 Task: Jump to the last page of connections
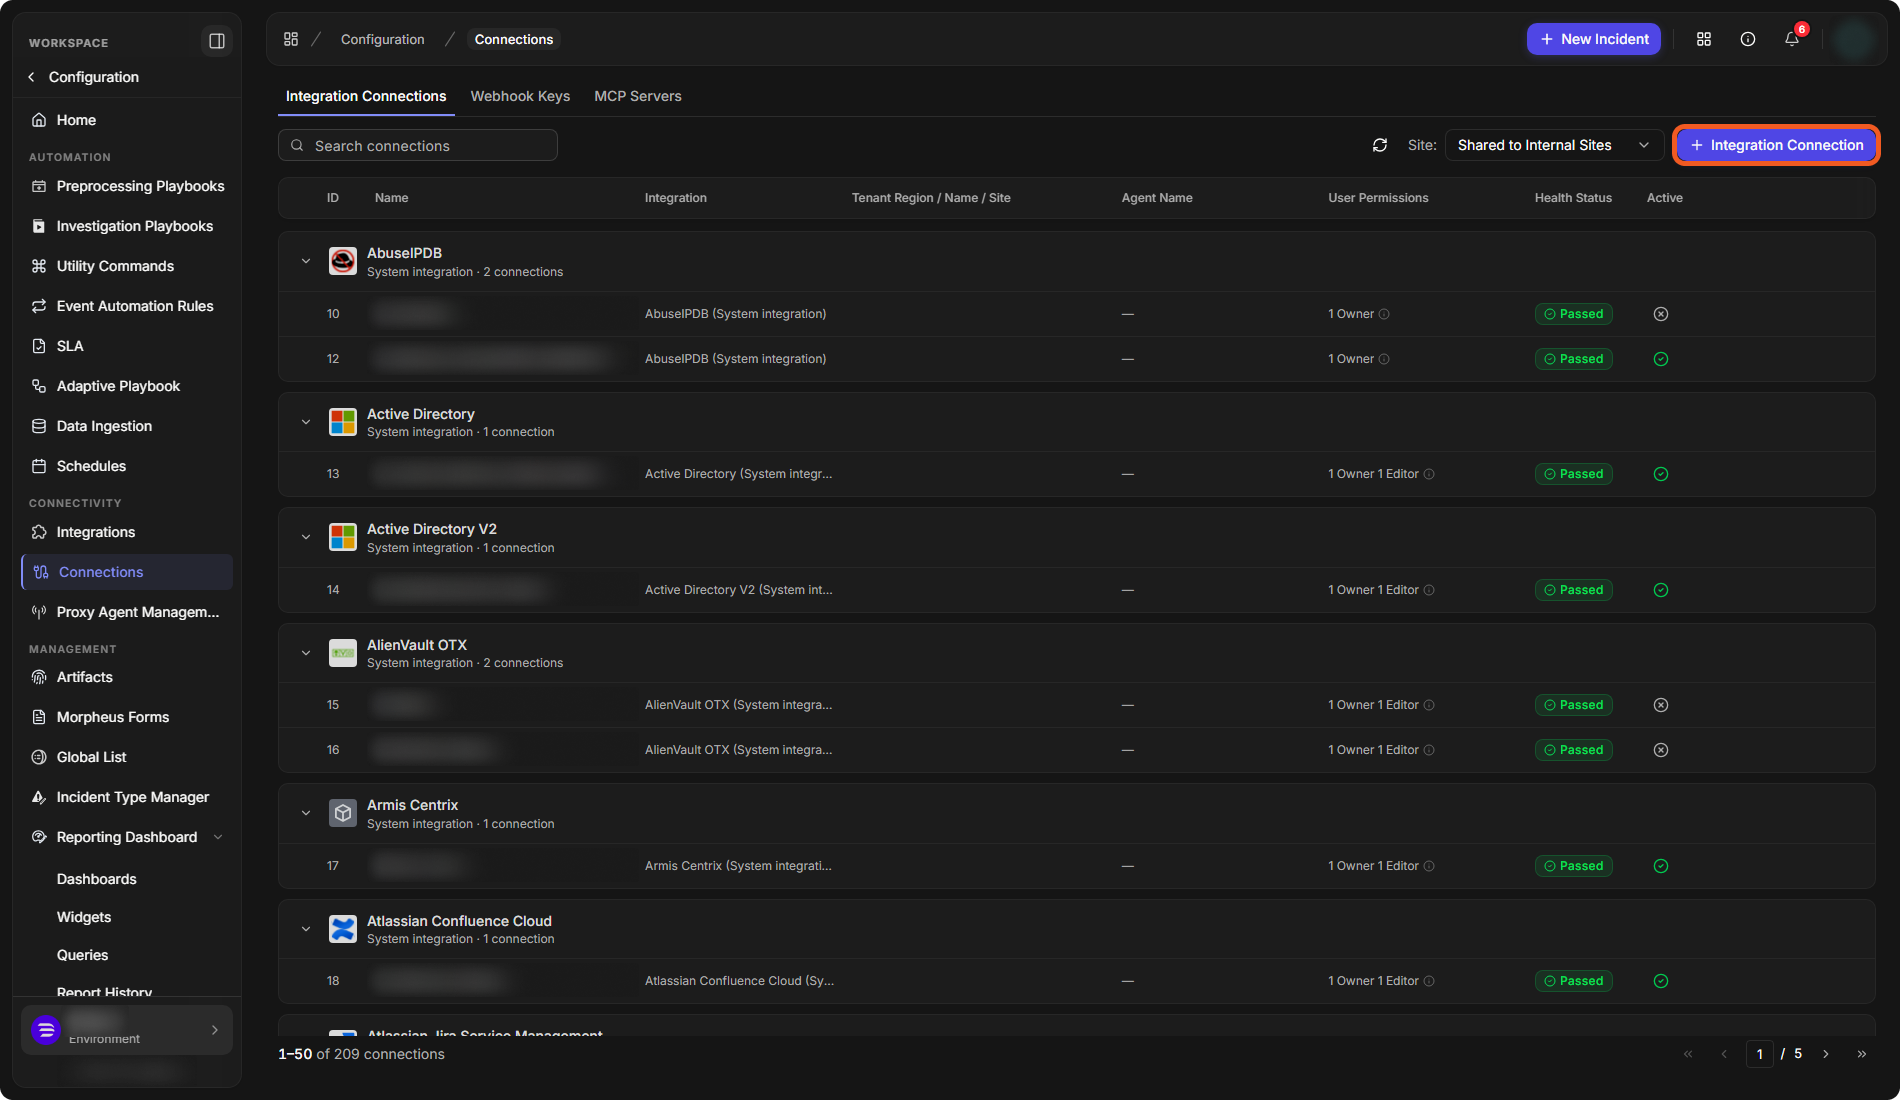pyautogui.click(x=1862, y=1054)
